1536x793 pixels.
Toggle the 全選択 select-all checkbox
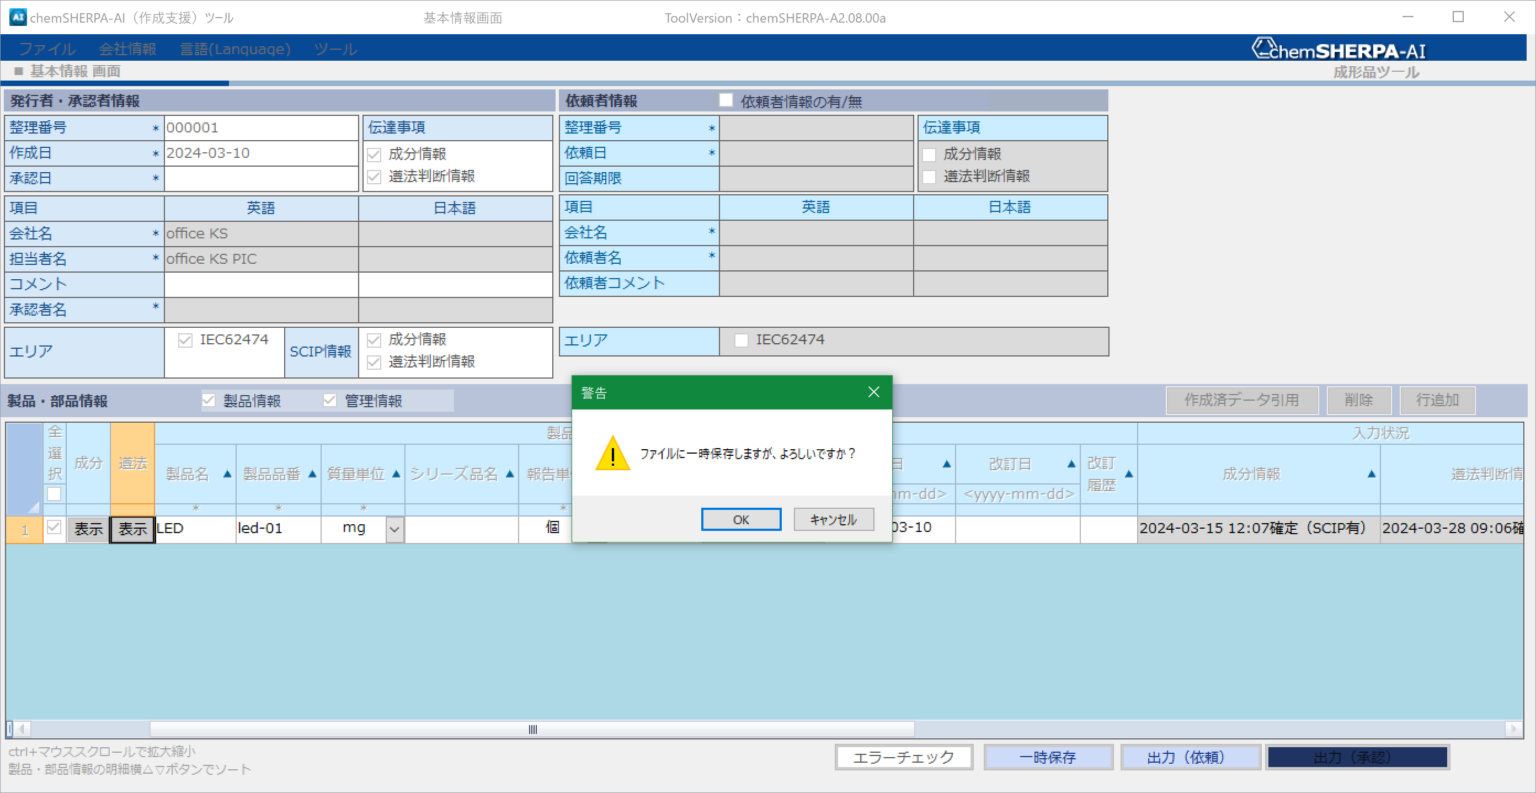54,494
